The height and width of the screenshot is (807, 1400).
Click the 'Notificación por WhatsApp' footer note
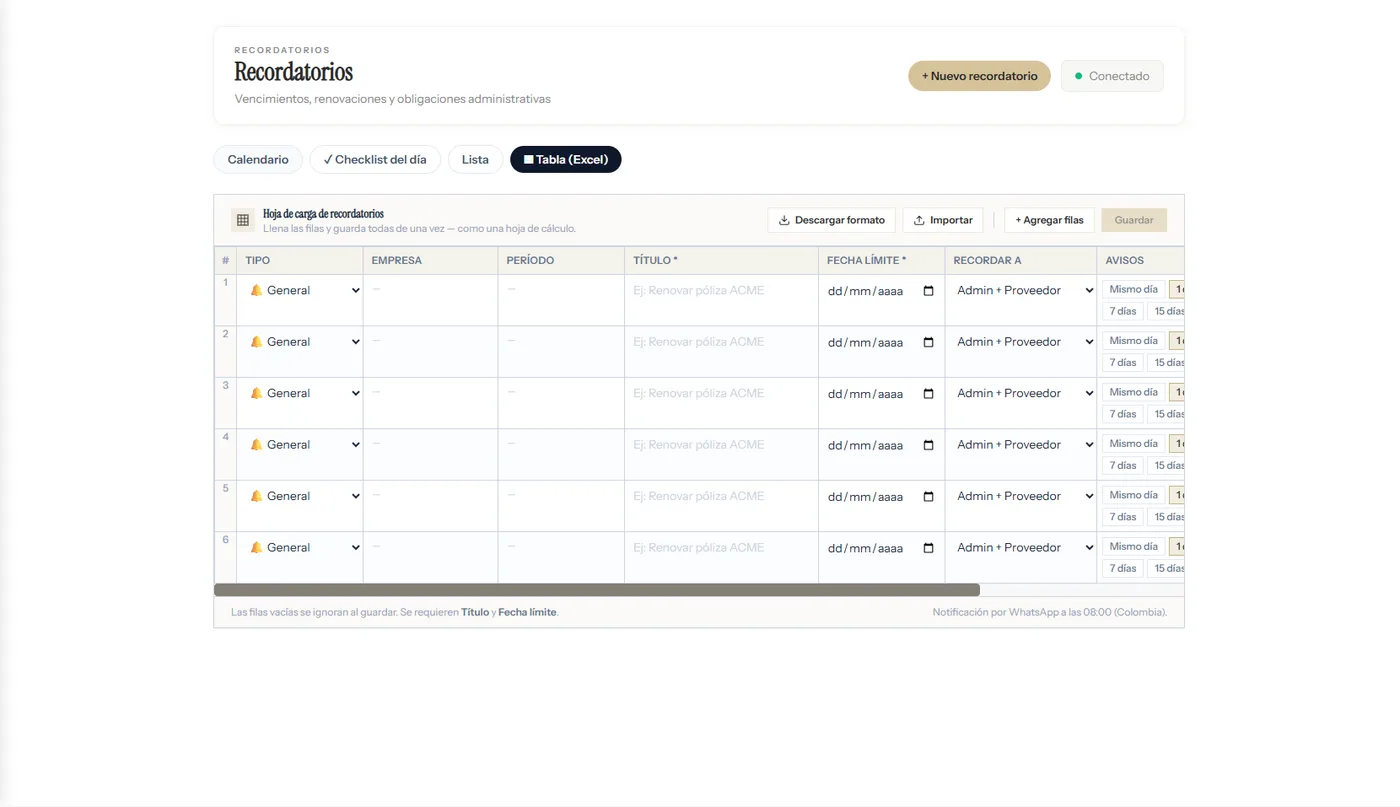[1049, 612]
